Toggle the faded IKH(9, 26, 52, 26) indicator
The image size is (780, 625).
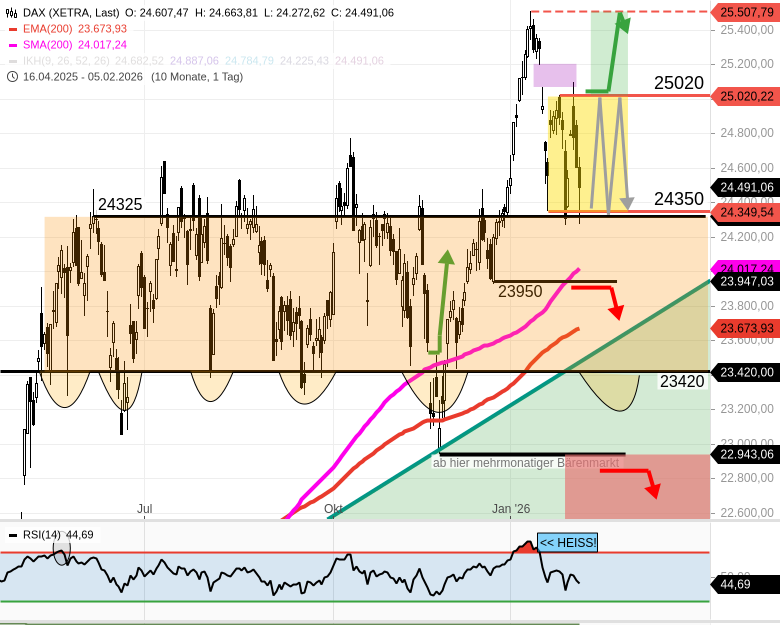coord(68,61)
